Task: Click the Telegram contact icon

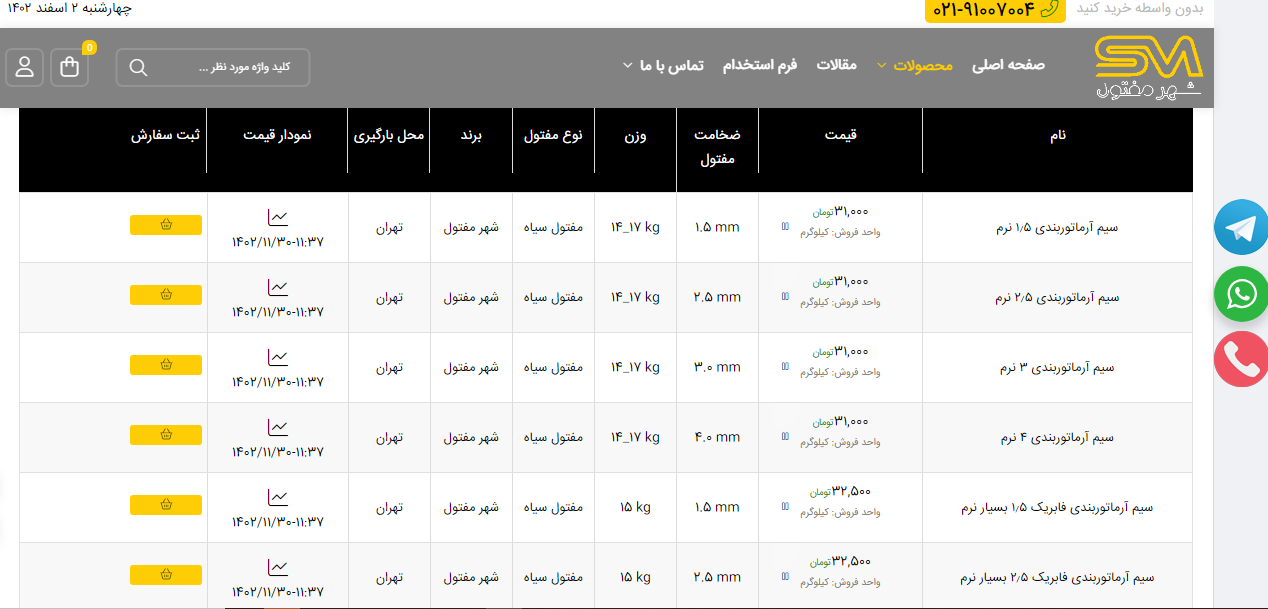Action: (x=1241, y=228)
